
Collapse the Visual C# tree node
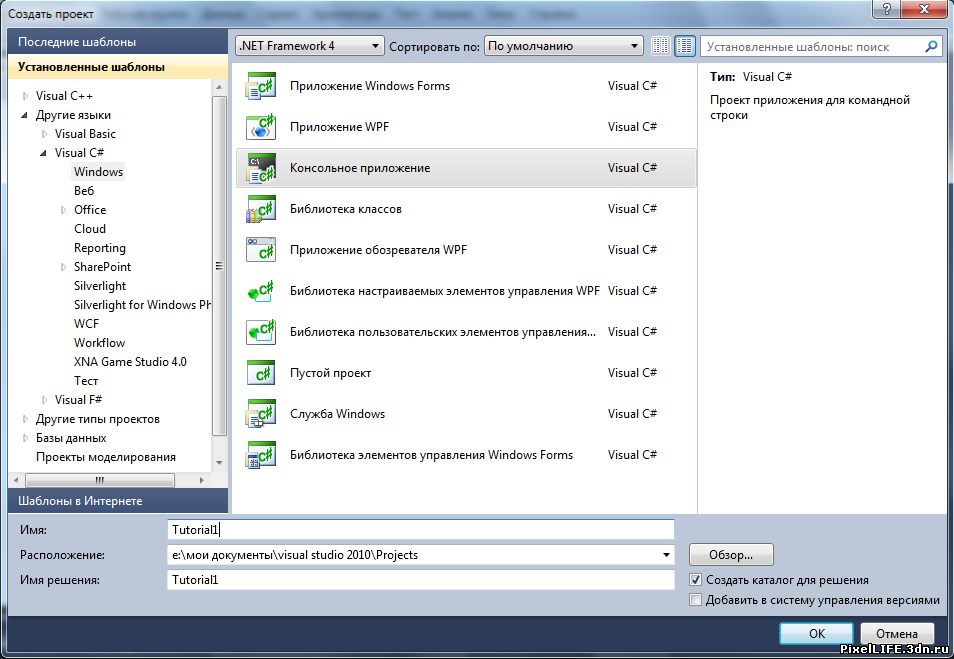click(44, 153)
